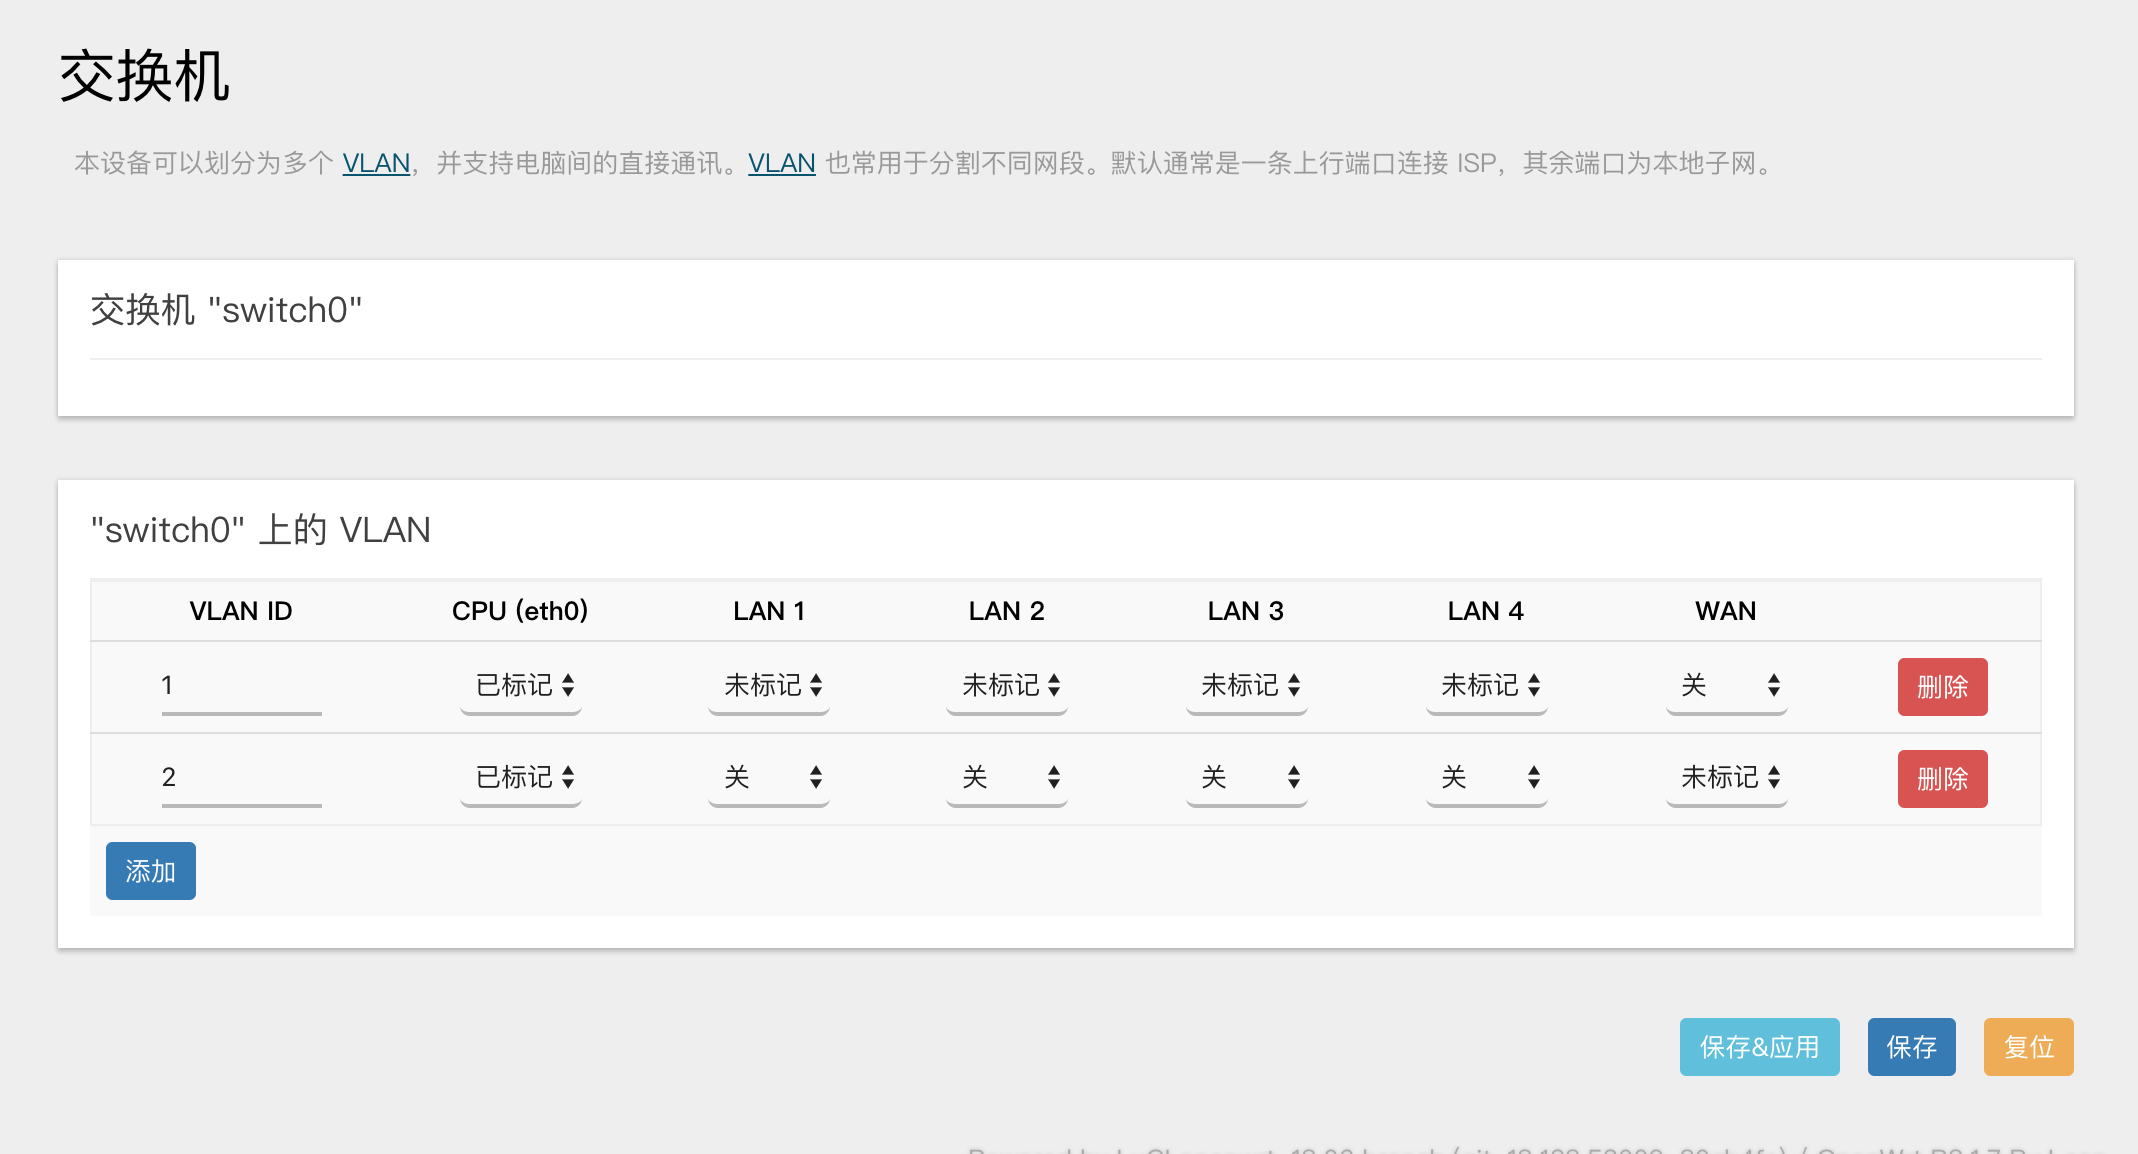The height and width of the screenshot is (1154, 2138).
Task: Click the 保存&应用 button
Action: pyautogui.click(x=1759, y=1047)
